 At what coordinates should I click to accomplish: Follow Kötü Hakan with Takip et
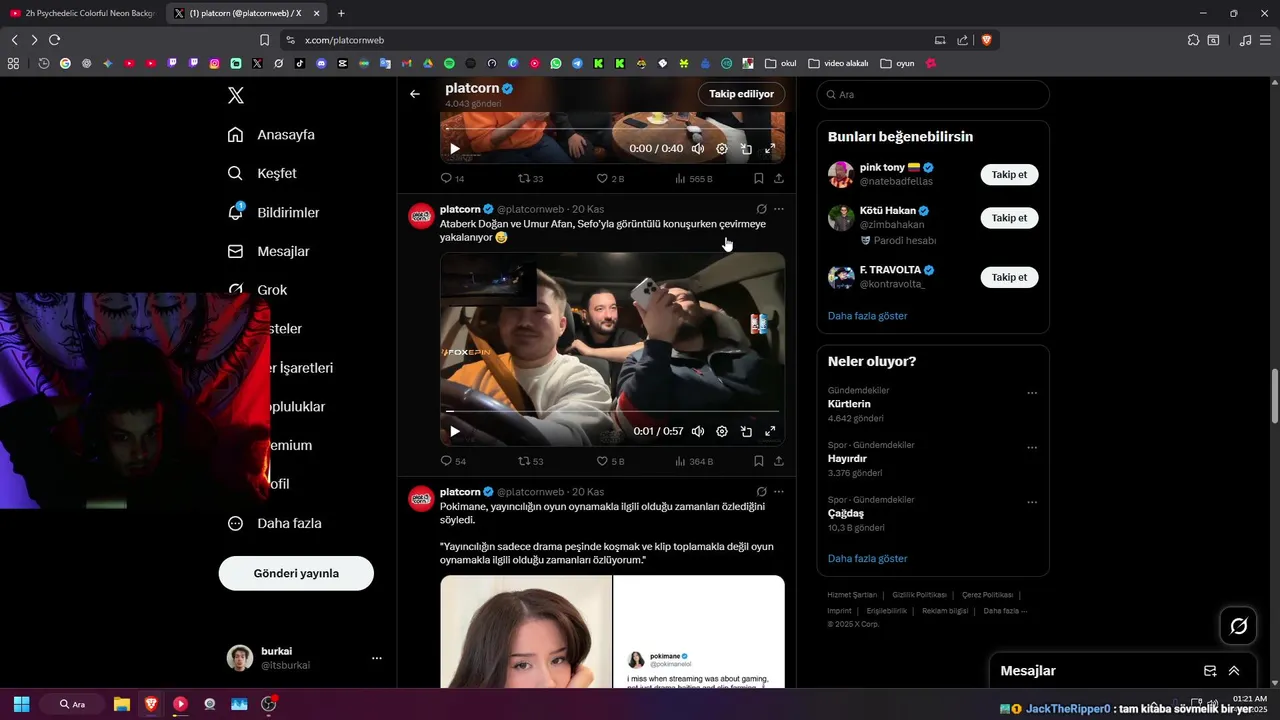(x=1009, y=217)
